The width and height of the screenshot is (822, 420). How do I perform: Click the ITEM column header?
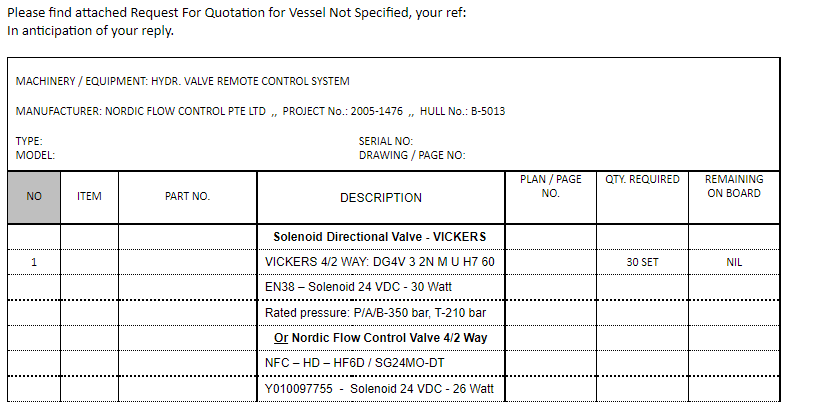(89, 197)
